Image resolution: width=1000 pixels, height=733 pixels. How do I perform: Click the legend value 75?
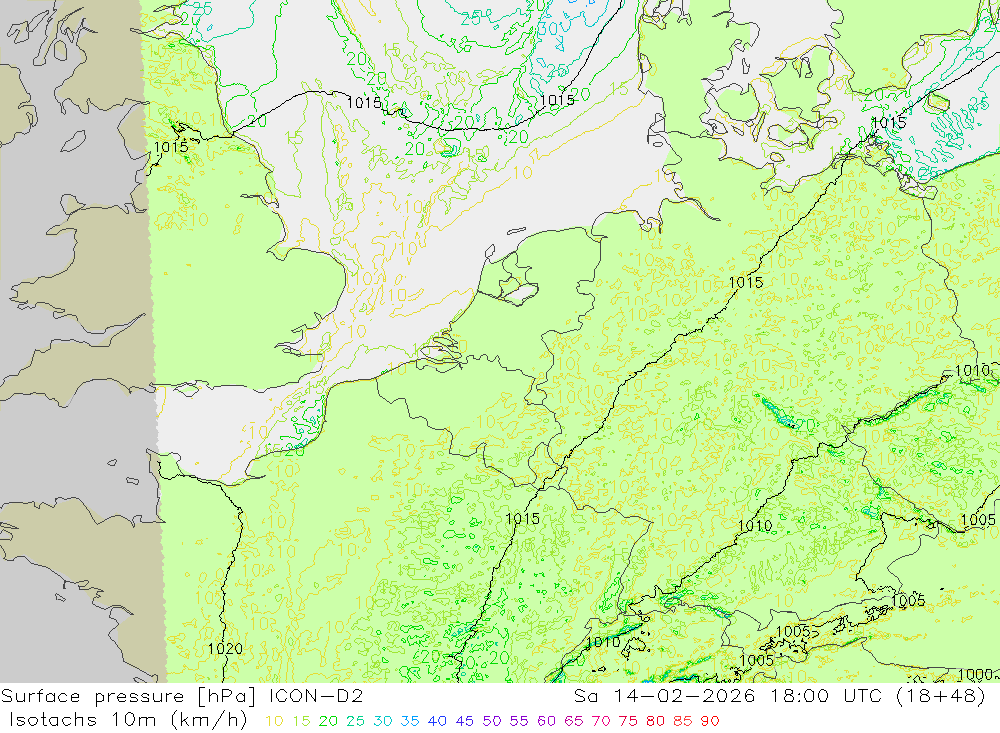[628, 722]
